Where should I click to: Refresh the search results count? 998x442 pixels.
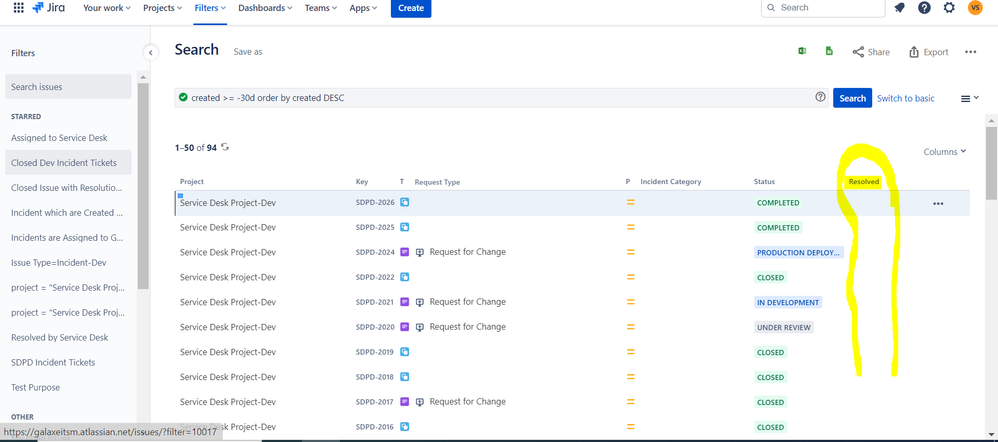click(x=225, y=147)
